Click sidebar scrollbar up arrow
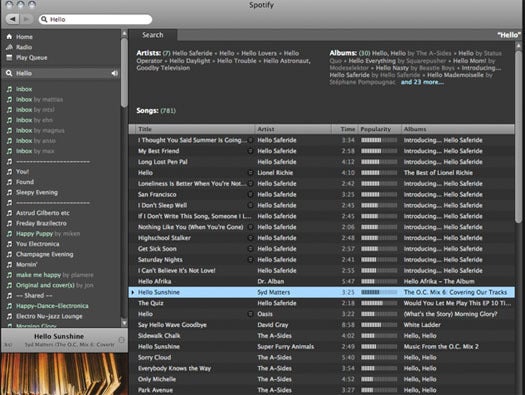 (x=124, y=33)
